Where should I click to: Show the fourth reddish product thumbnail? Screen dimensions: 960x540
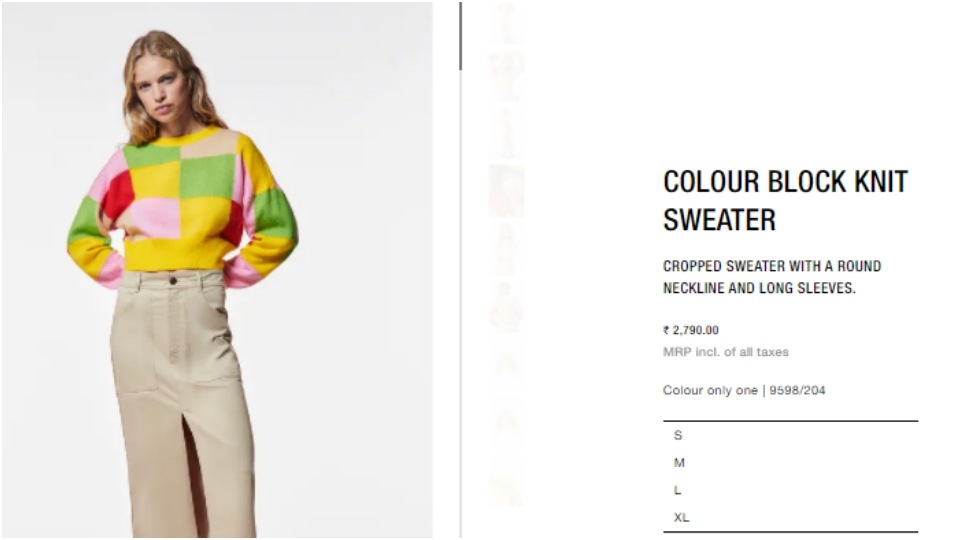point(506,191)
